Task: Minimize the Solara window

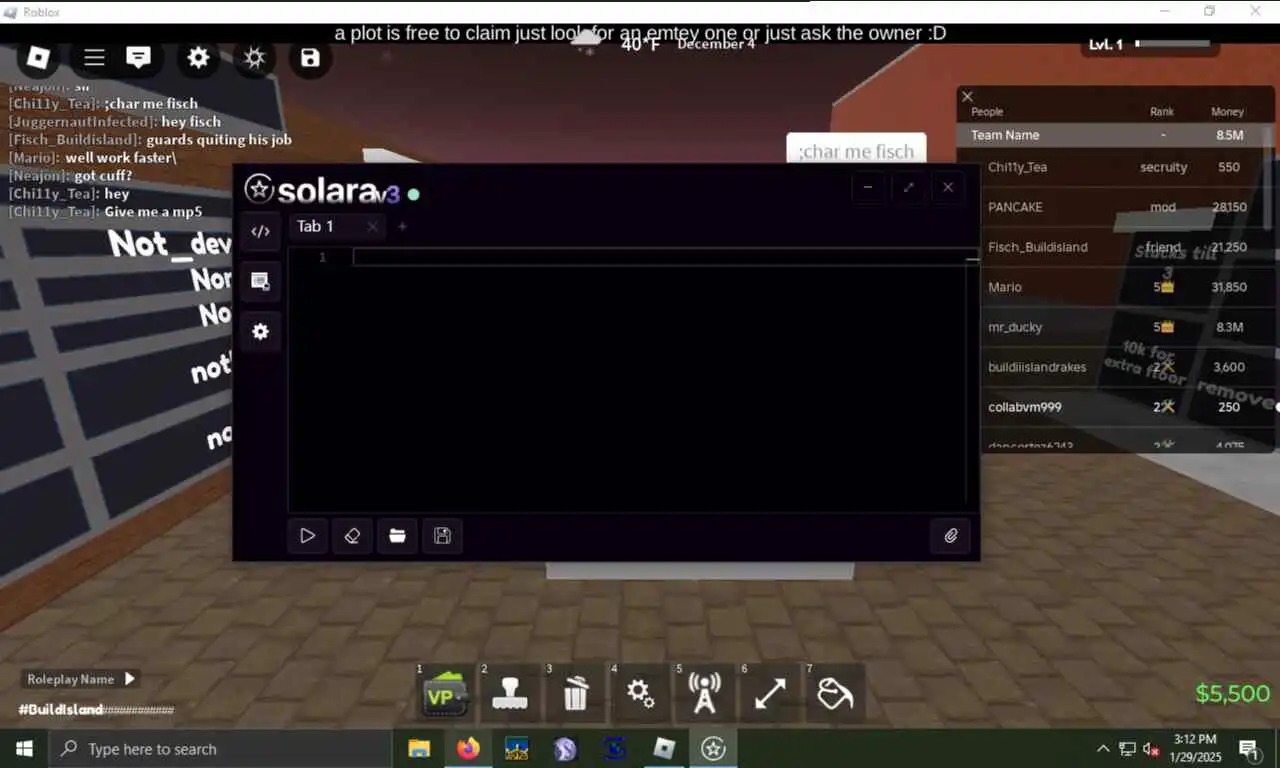Action: point(867,187)
